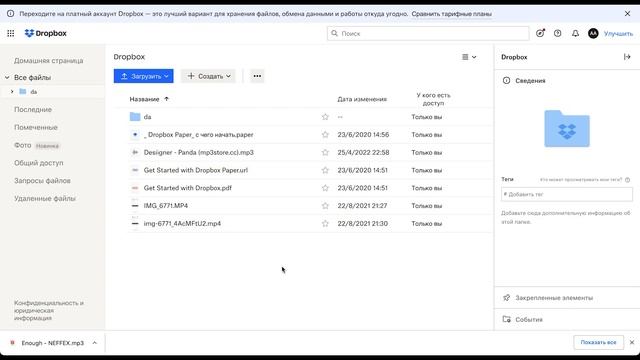The width and height of the screenshot is (640, 360).
Task: Click the Добавить тег input field
Action: pos(567,194)
